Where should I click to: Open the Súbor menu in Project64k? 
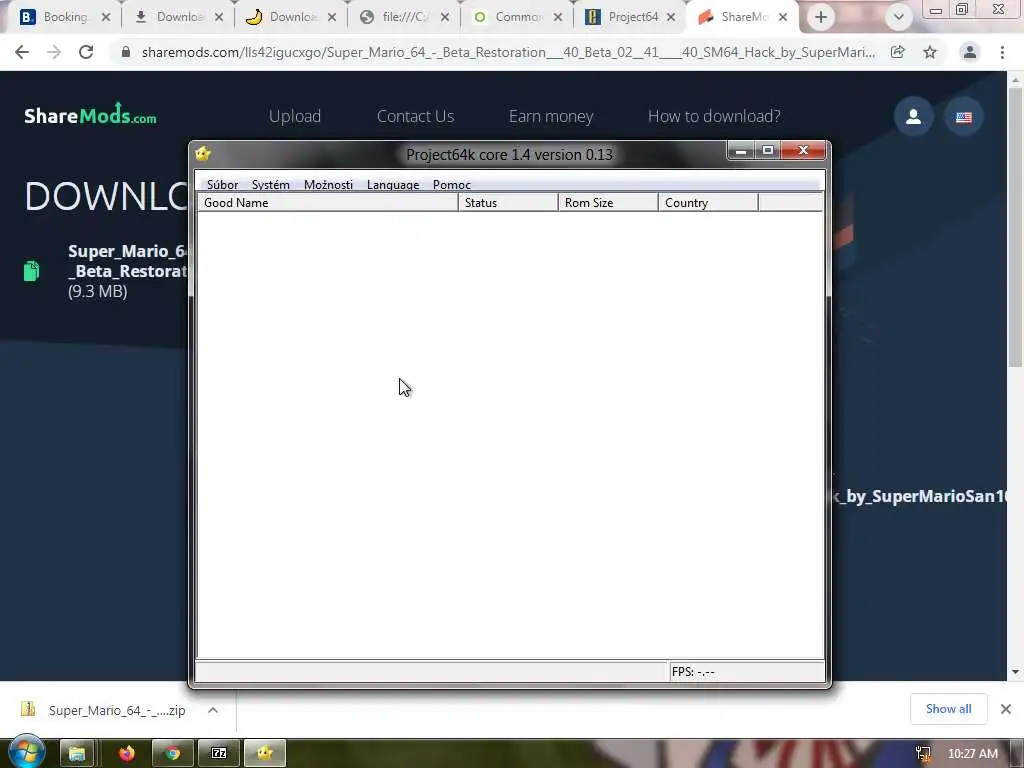click(x=222, y=185)
